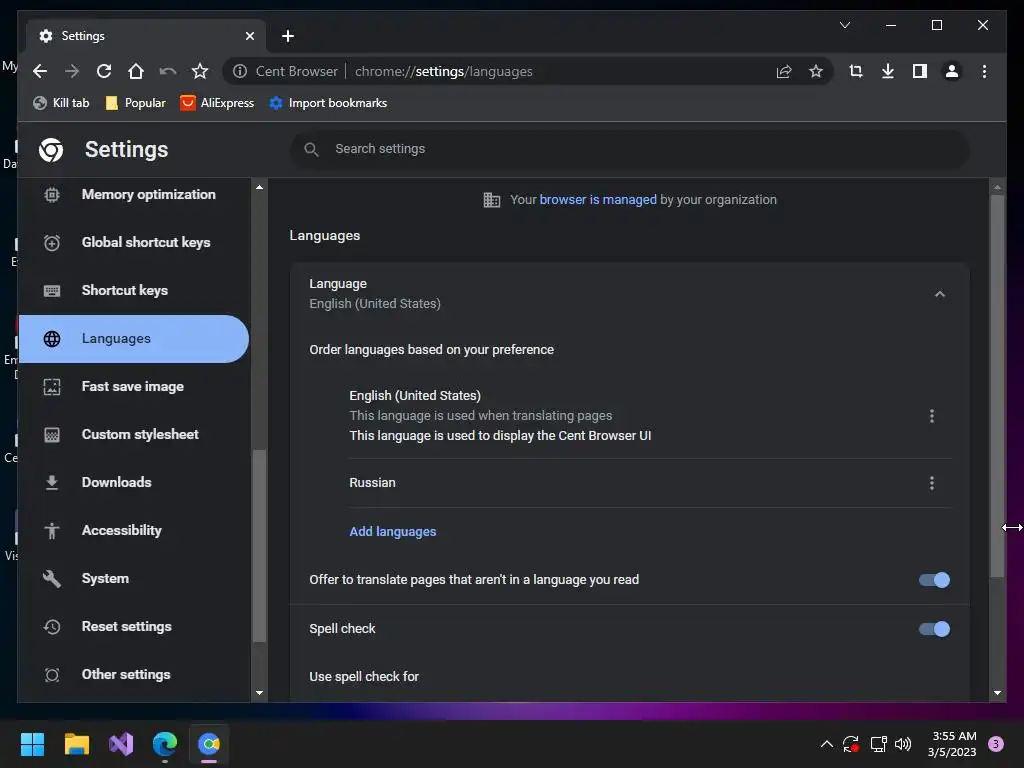Image resolution: width=1024 pixels, height=768 pixels.
Task: Open the AliExpress bookmark
Action: click(x=217, y=103)
